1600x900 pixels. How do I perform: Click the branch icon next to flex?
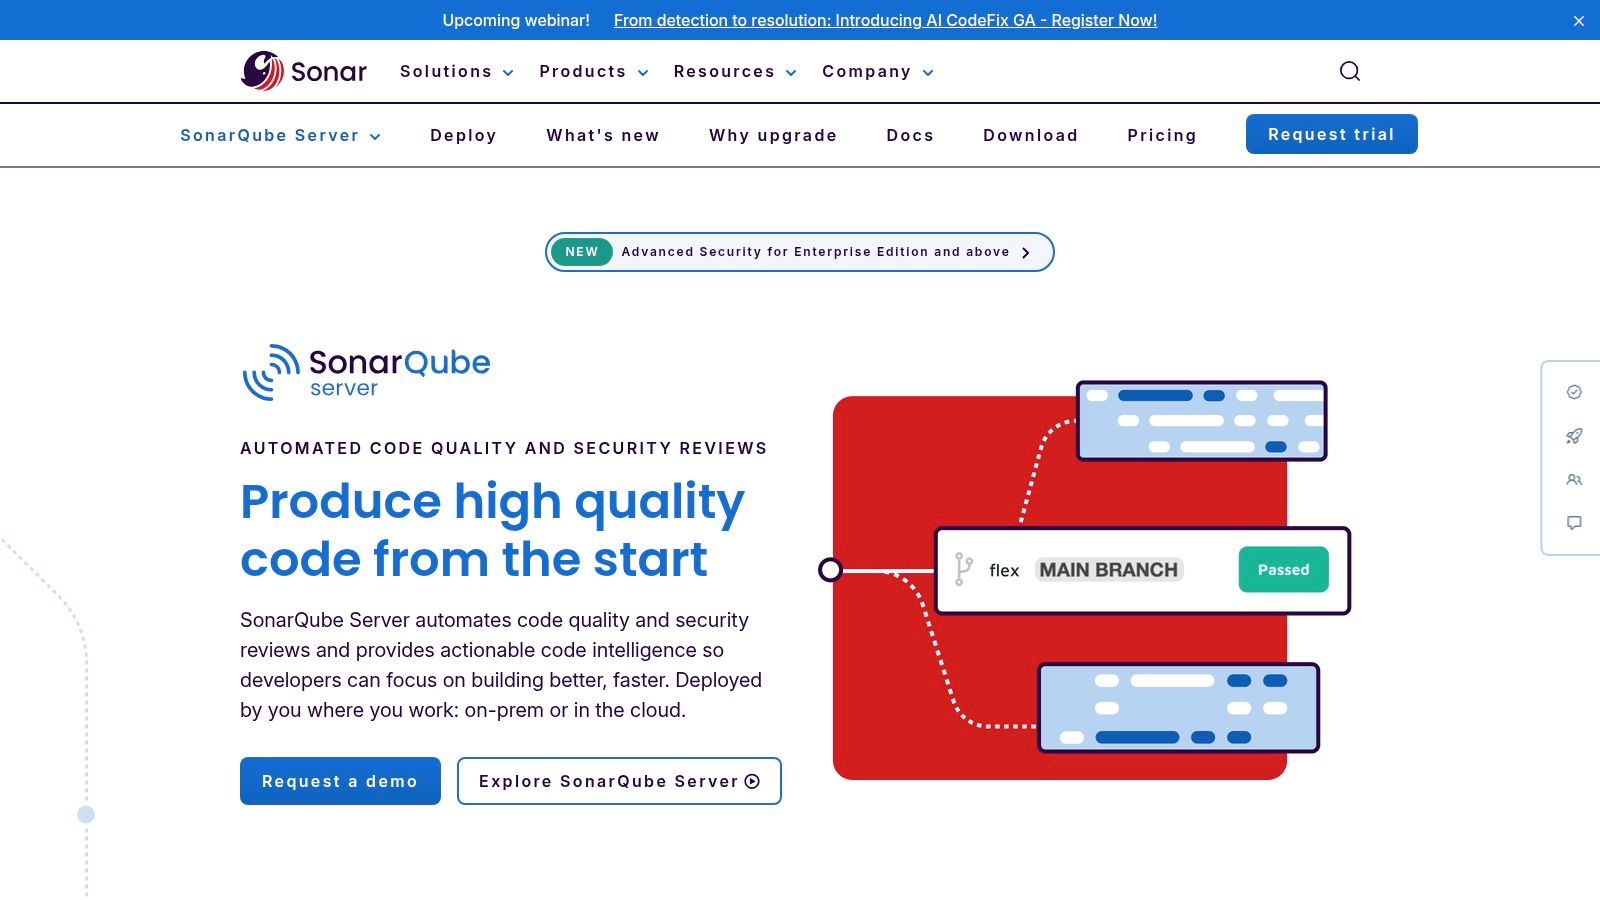[963, 569]
